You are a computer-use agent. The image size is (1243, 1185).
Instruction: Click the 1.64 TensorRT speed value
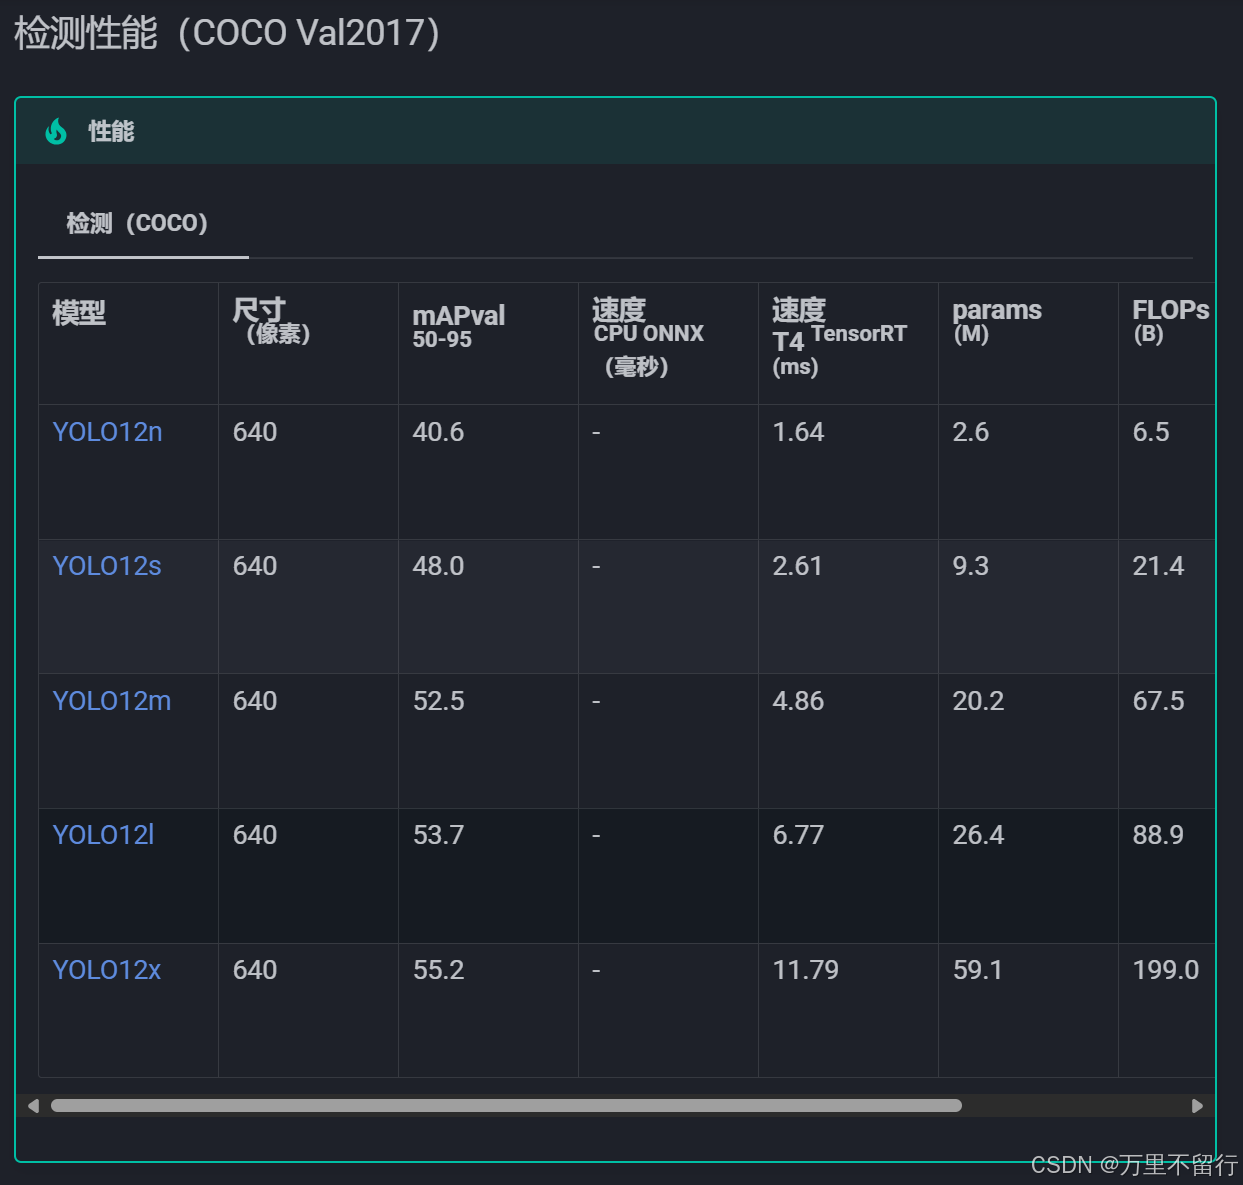coord(798,432)
